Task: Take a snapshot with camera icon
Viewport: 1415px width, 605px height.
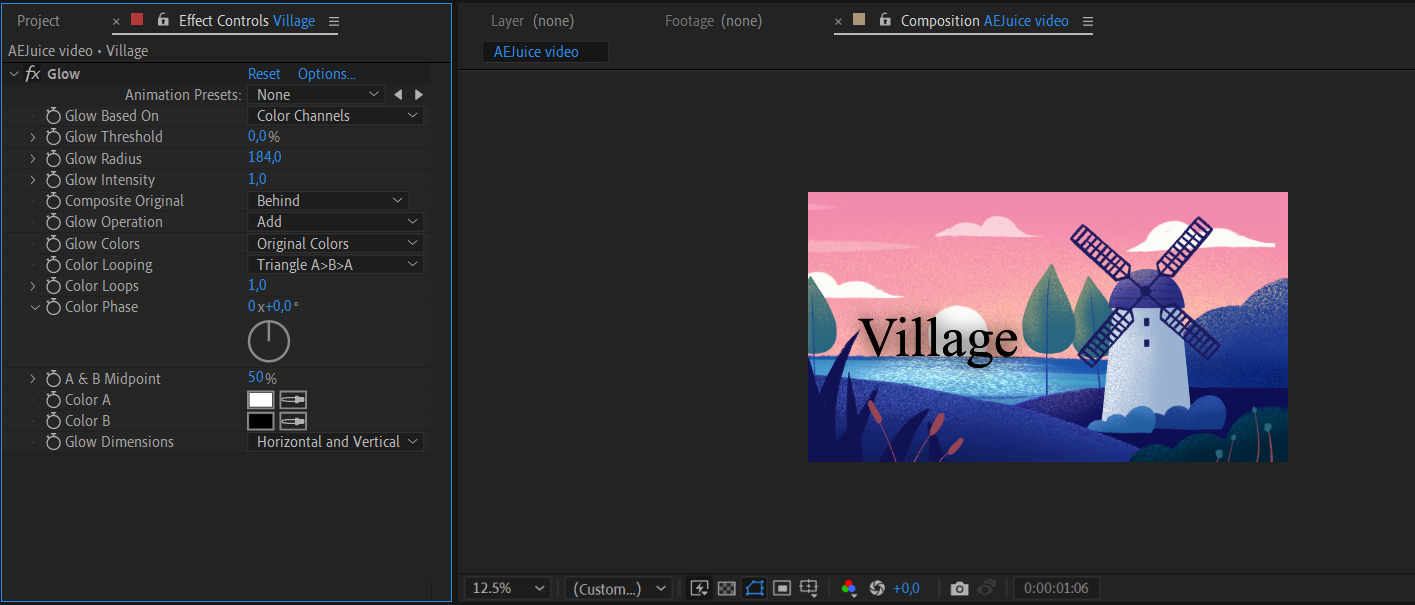Action: [x=959, y=588]
